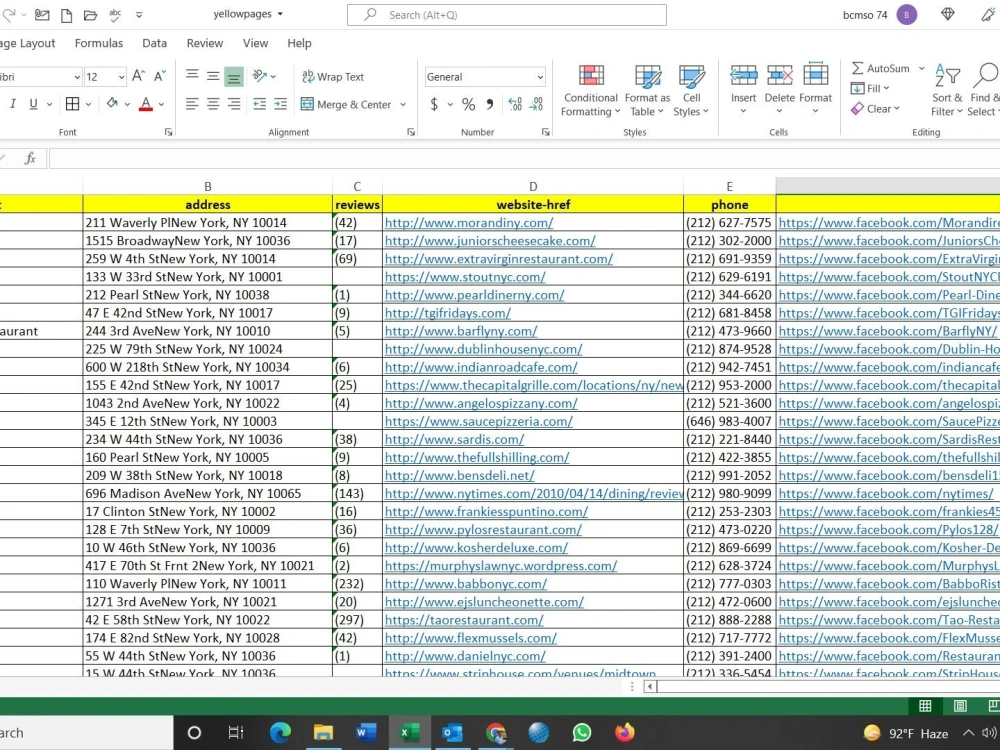This screenshot has width=1000, height=750.
Task: Open Conditional Formatting
Action: pyautogui.click(x=590, y=89)
